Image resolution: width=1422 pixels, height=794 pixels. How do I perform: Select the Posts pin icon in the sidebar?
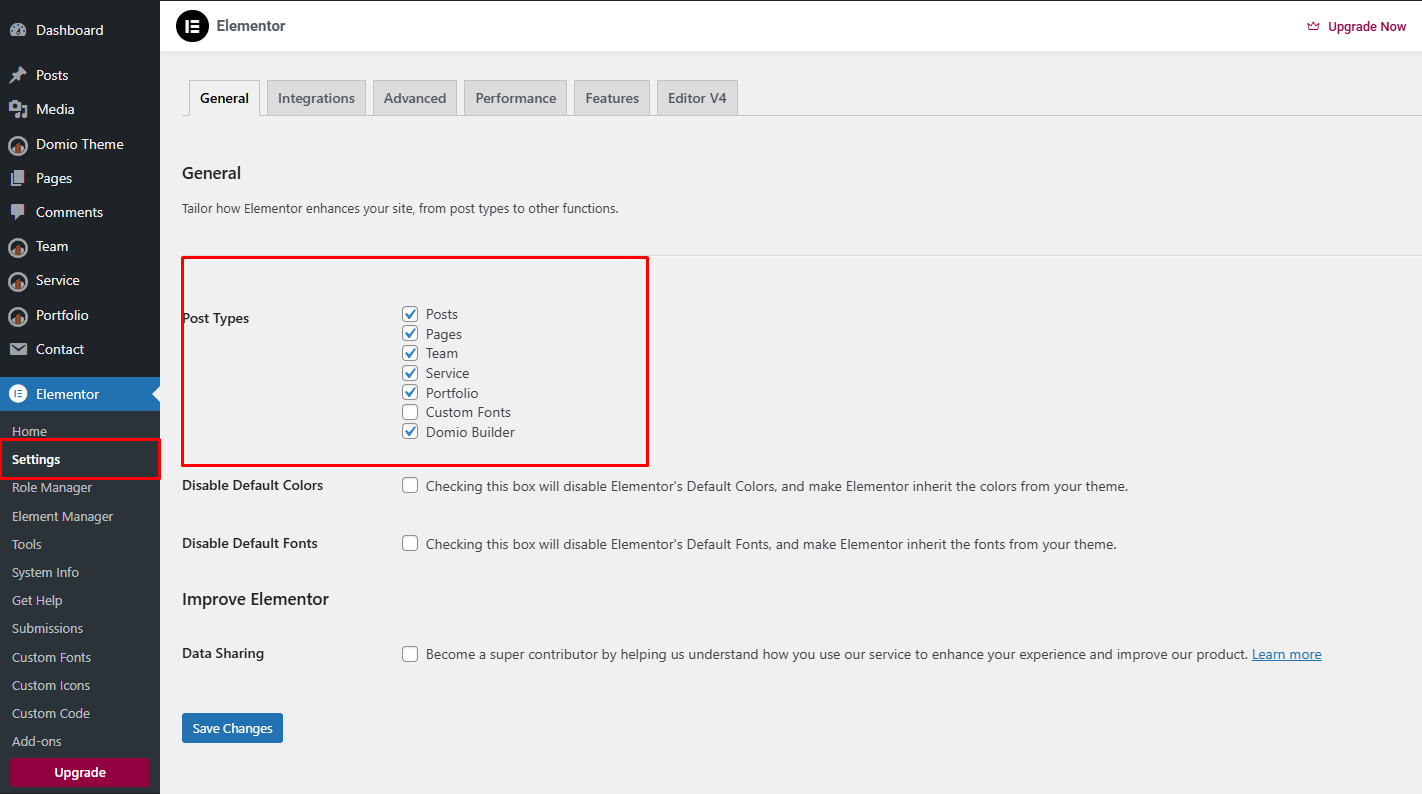tap(18, 74)
